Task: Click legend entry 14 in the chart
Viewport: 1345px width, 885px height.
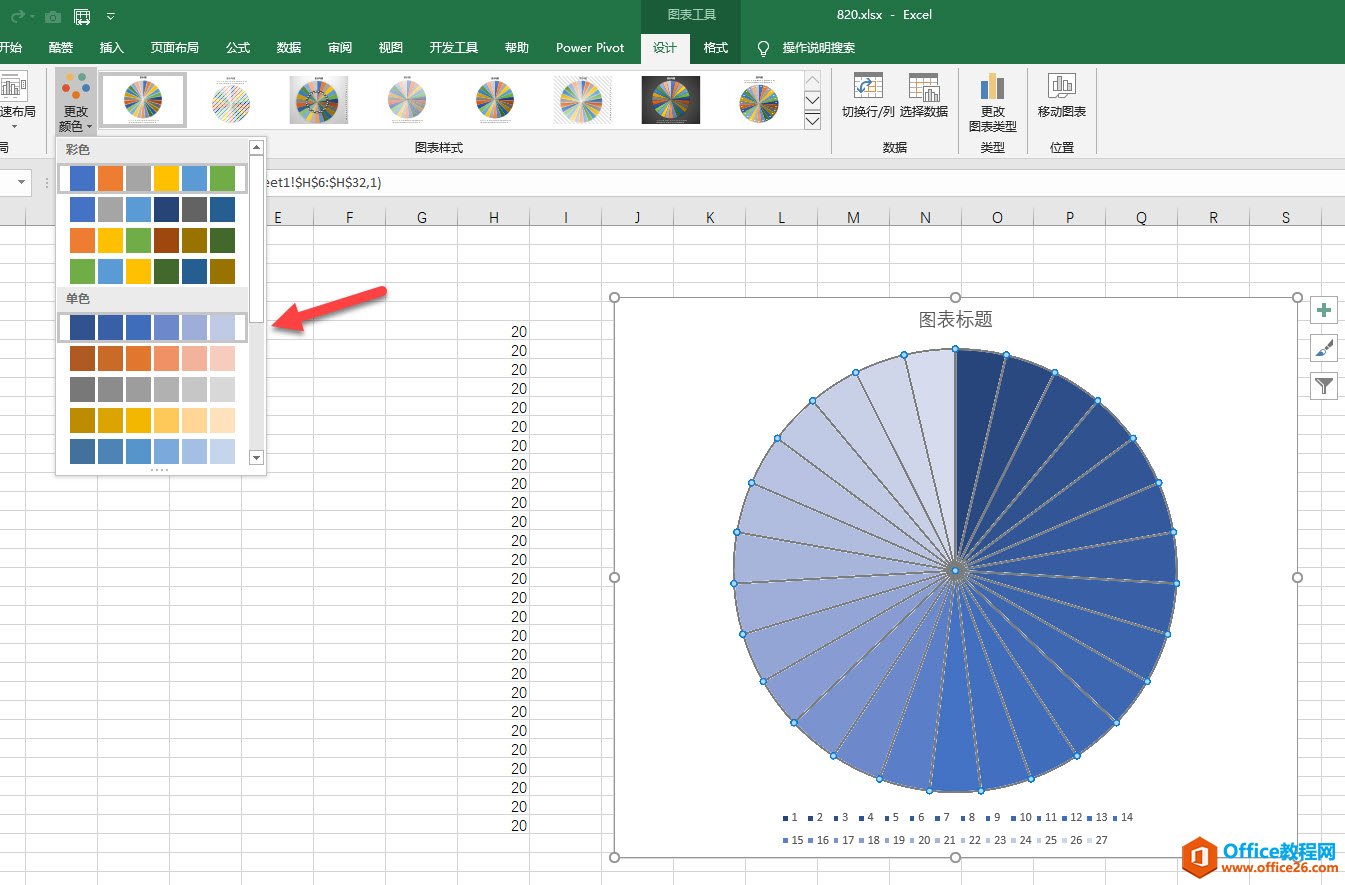Action: click(1123, 817)
